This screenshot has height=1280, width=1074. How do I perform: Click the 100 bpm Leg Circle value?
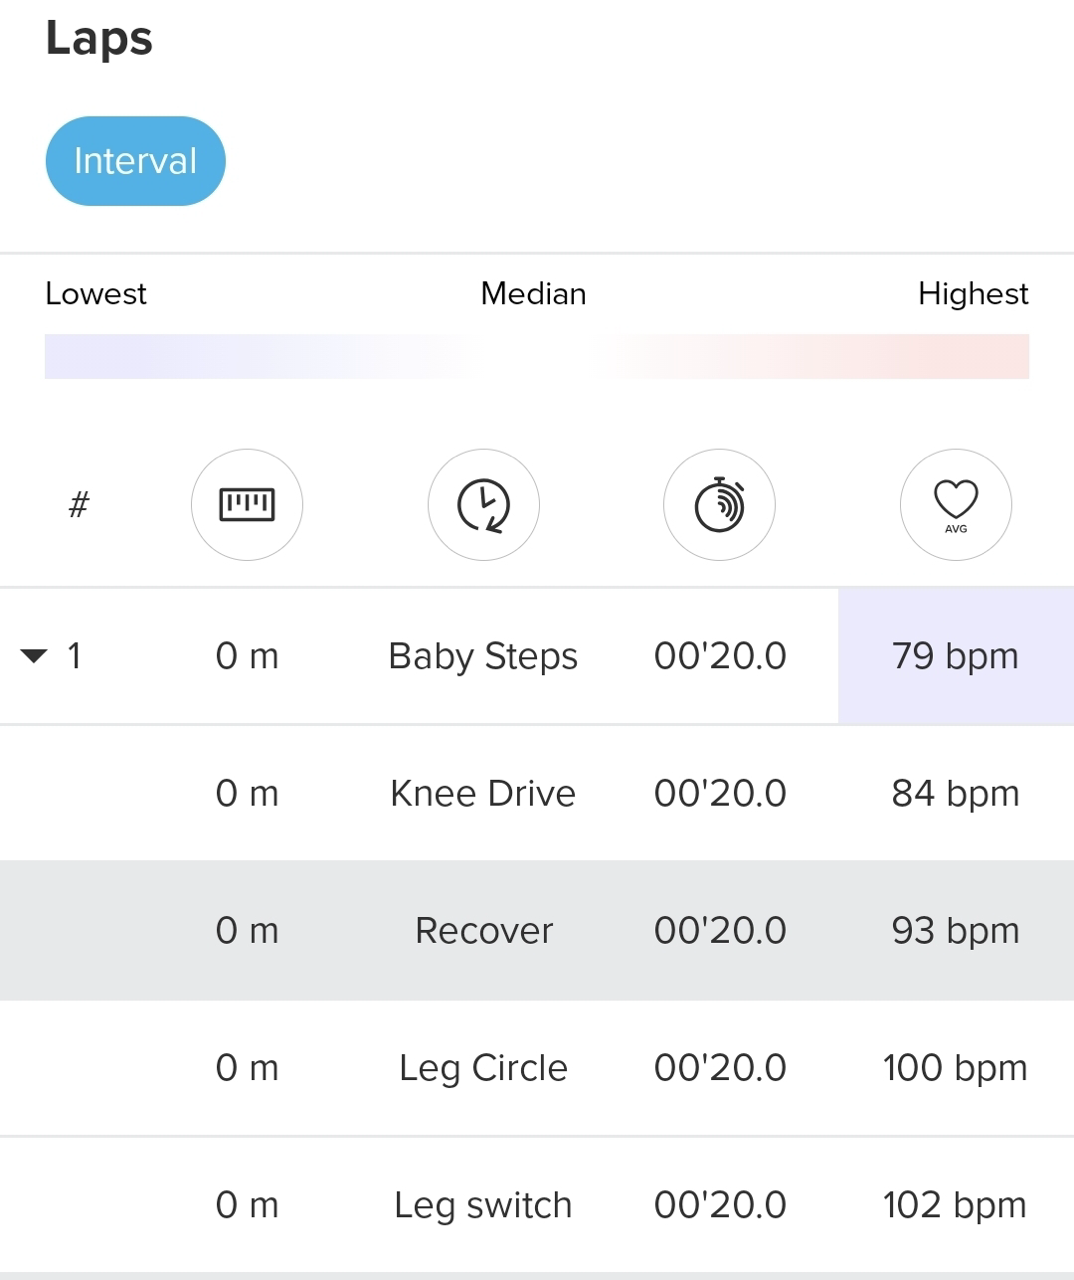[x=955, y=1068]
